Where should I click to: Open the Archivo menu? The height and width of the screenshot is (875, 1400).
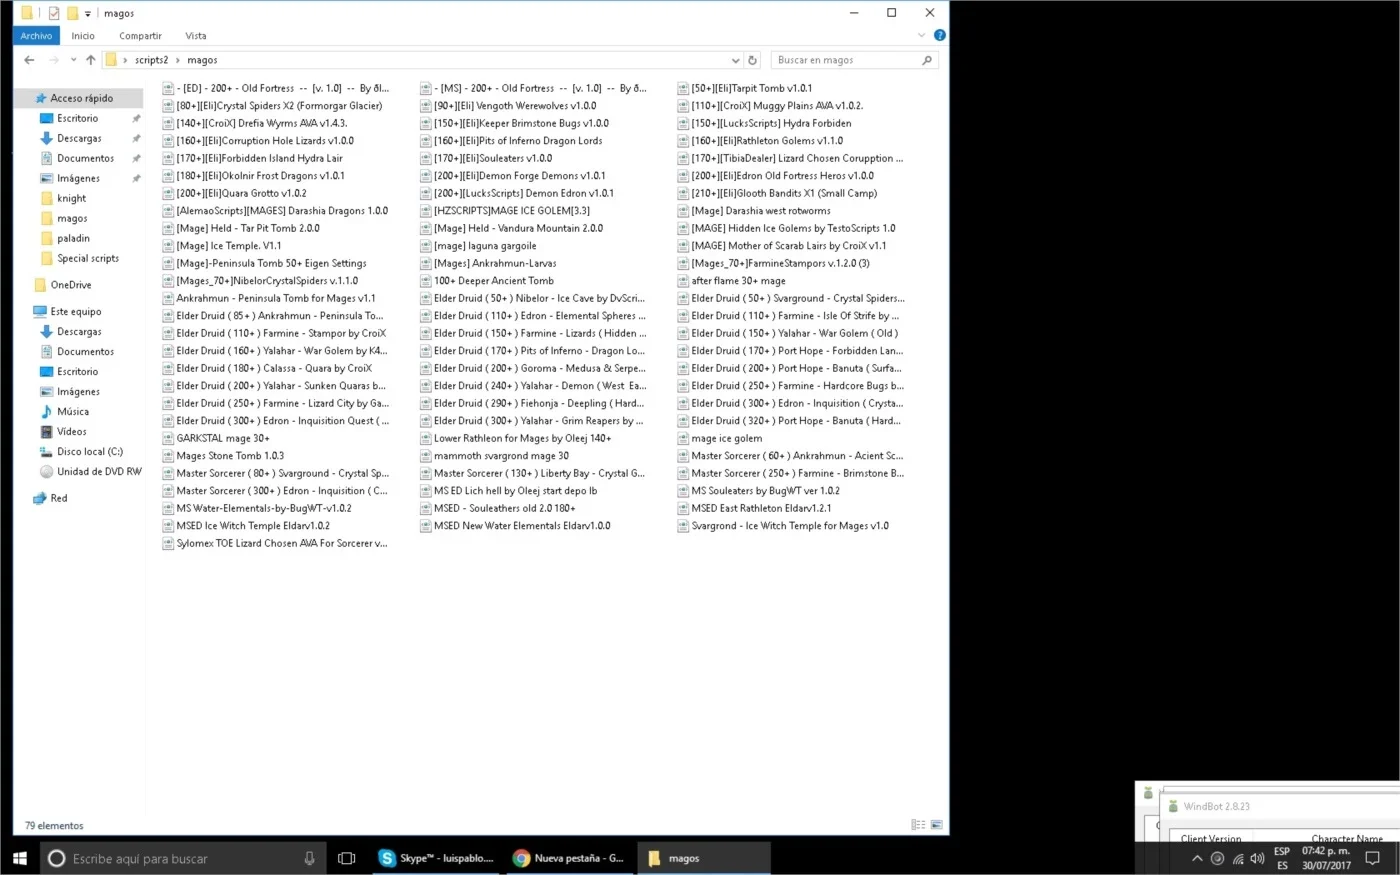coord(36,35)
